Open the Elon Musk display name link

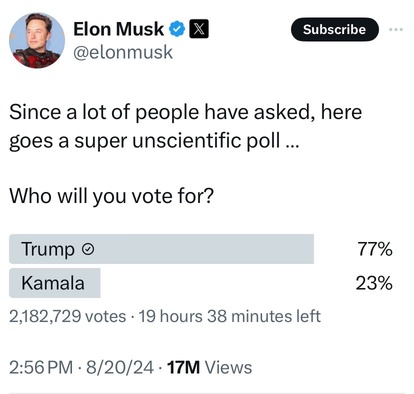[x=118, y=29]
